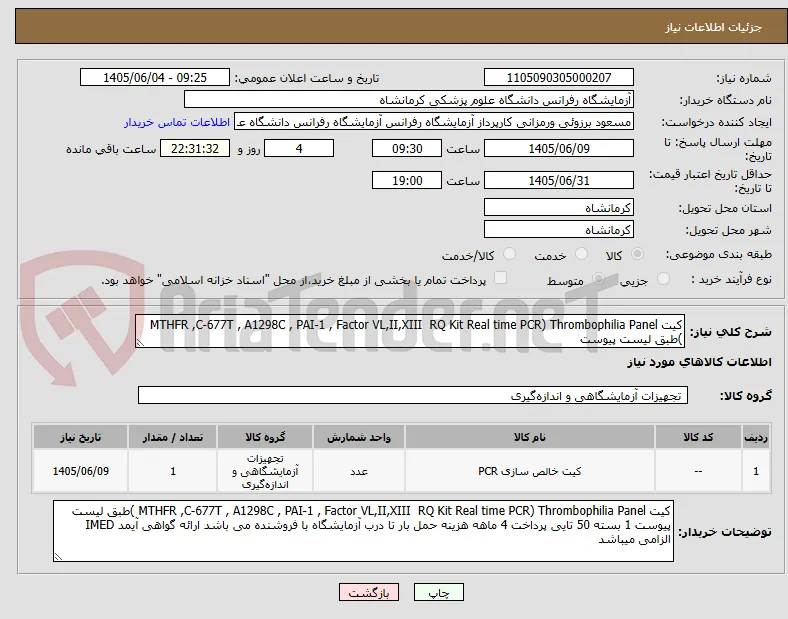Click the buyer organization name field
This screenshot has width=788, height=619.
click(409, 99)
